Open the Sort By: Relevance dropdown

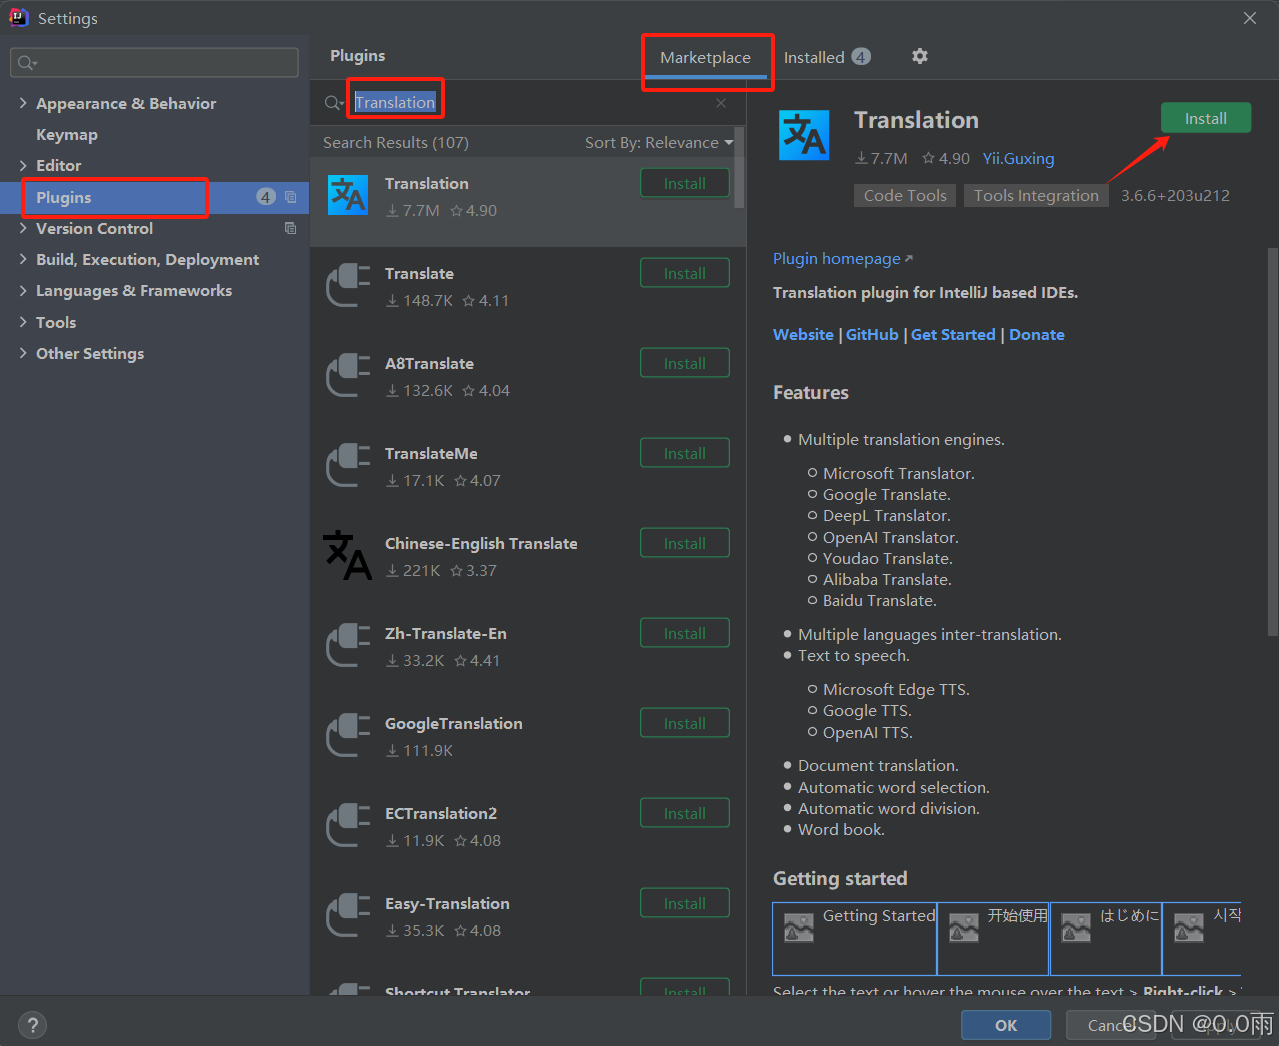(659, 142)
